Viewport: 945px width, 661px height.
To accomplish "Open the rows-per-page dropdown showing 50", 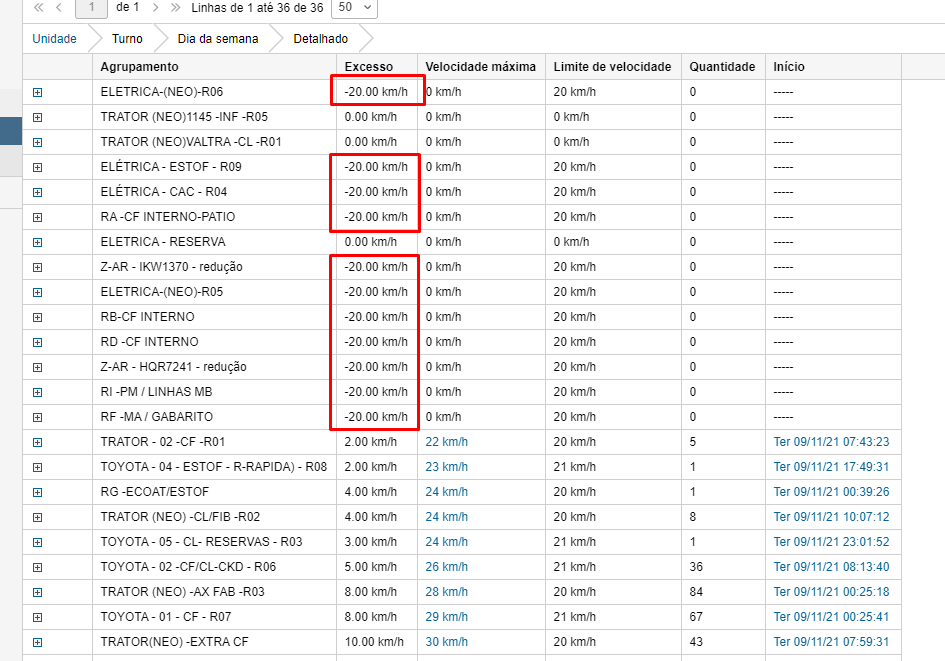I will pos(356,7).
